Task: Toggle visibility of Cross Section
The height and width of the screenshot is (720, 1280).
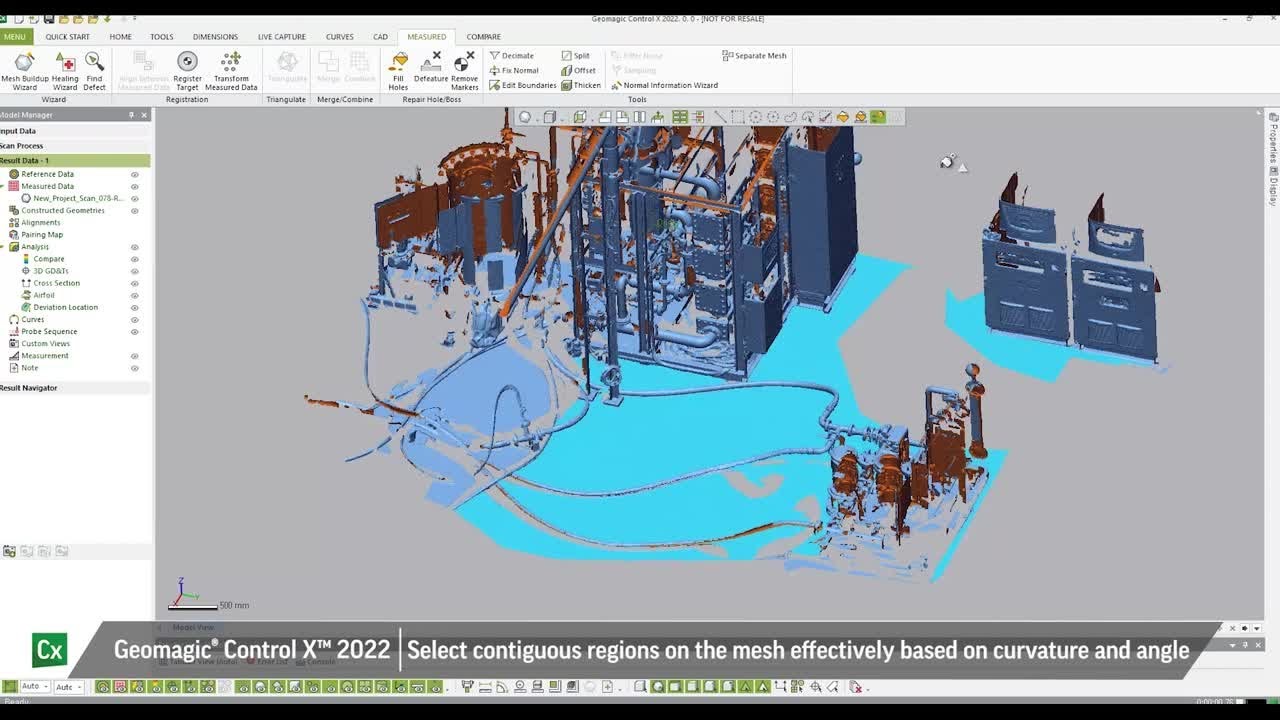Action: tap(135, 283)
